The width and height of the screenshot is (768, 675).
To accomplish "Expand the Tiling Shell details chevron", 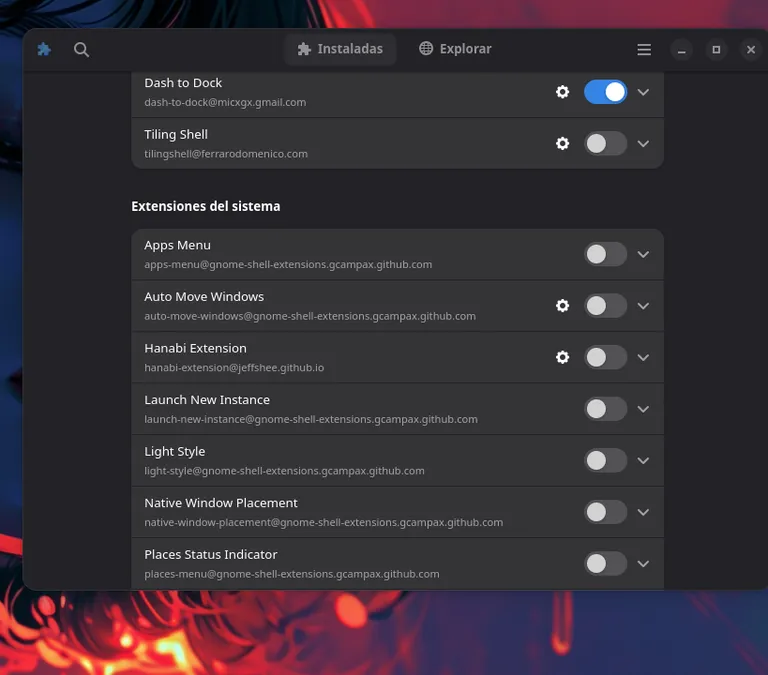I will tap(643, 144).
